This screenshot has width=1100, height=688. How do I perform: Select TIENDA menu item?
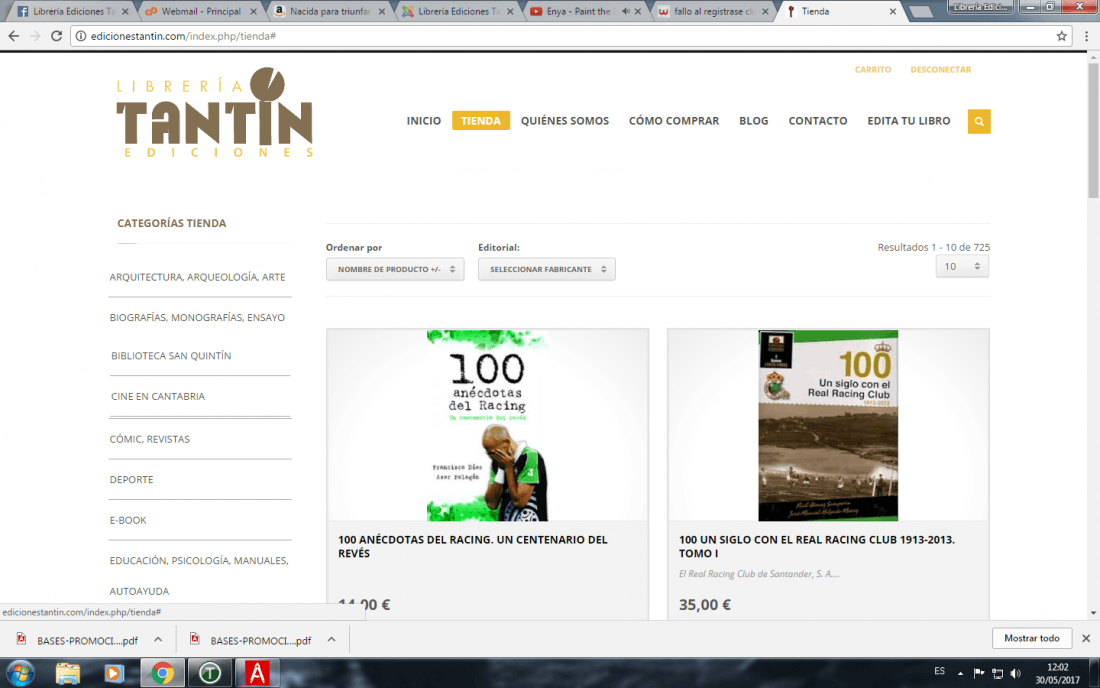pyautogui.click(x=481, y=121)
